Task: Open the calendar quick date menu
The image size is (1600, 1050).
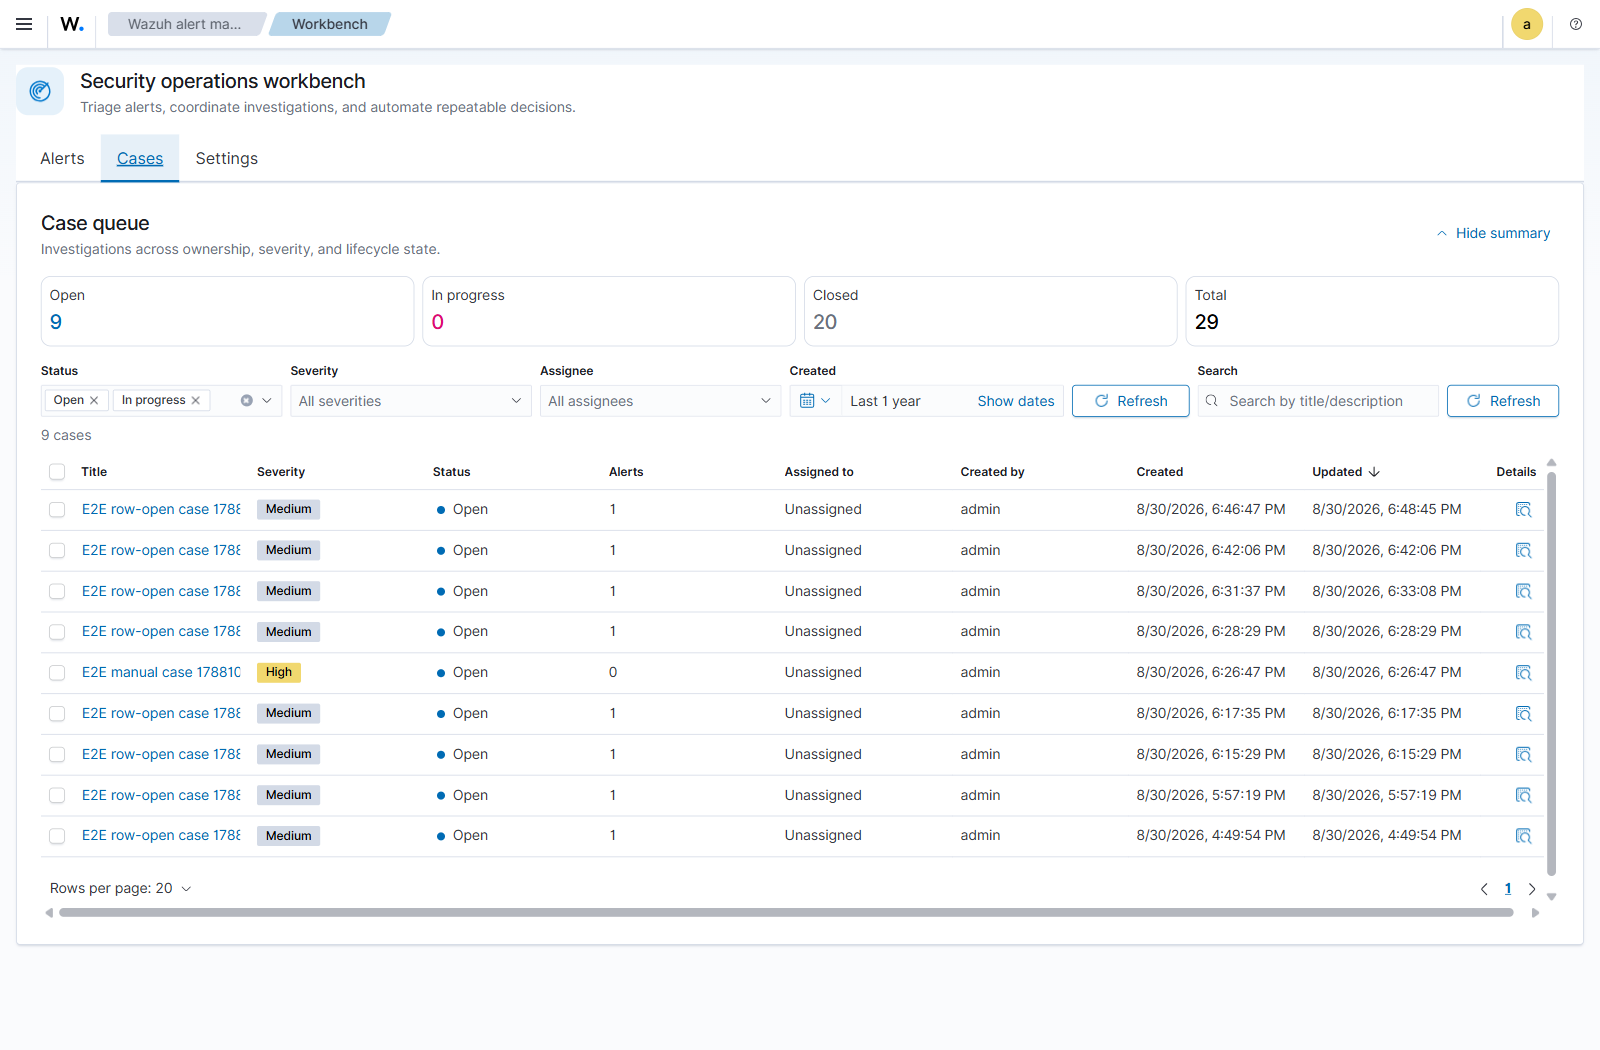Action: 815,401
